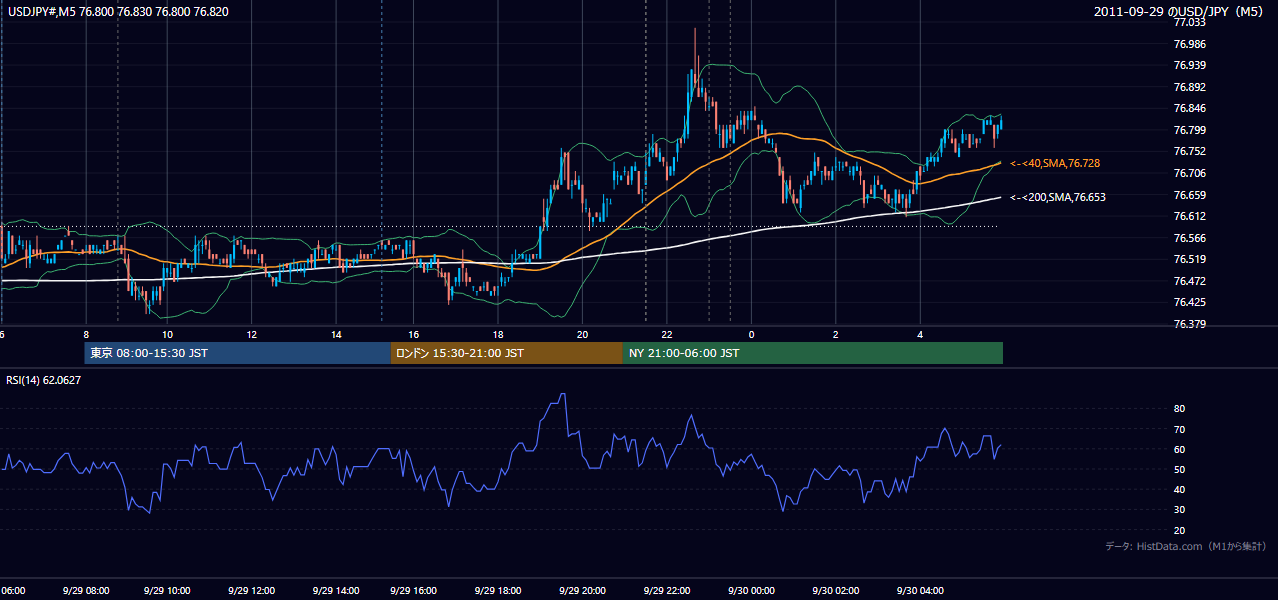Click hour tick 16 under the price chart

(x=412, y=334)
